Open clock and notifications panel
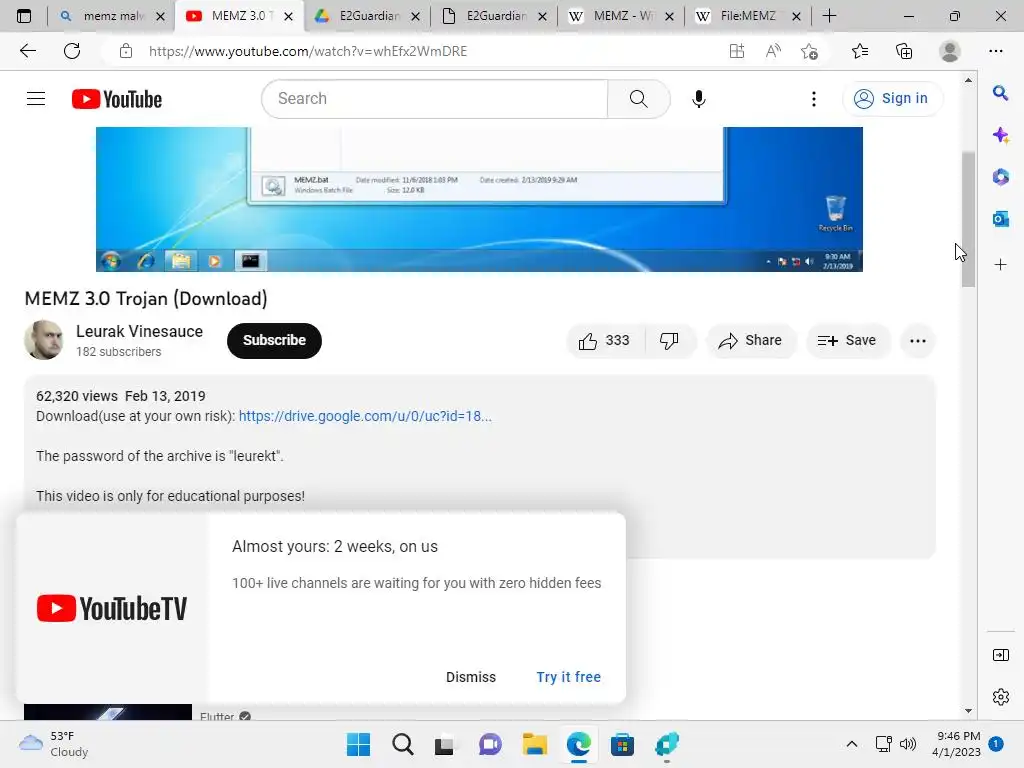Image resolution: width=1024 pixels, height=768 pixels. (965, 744)
